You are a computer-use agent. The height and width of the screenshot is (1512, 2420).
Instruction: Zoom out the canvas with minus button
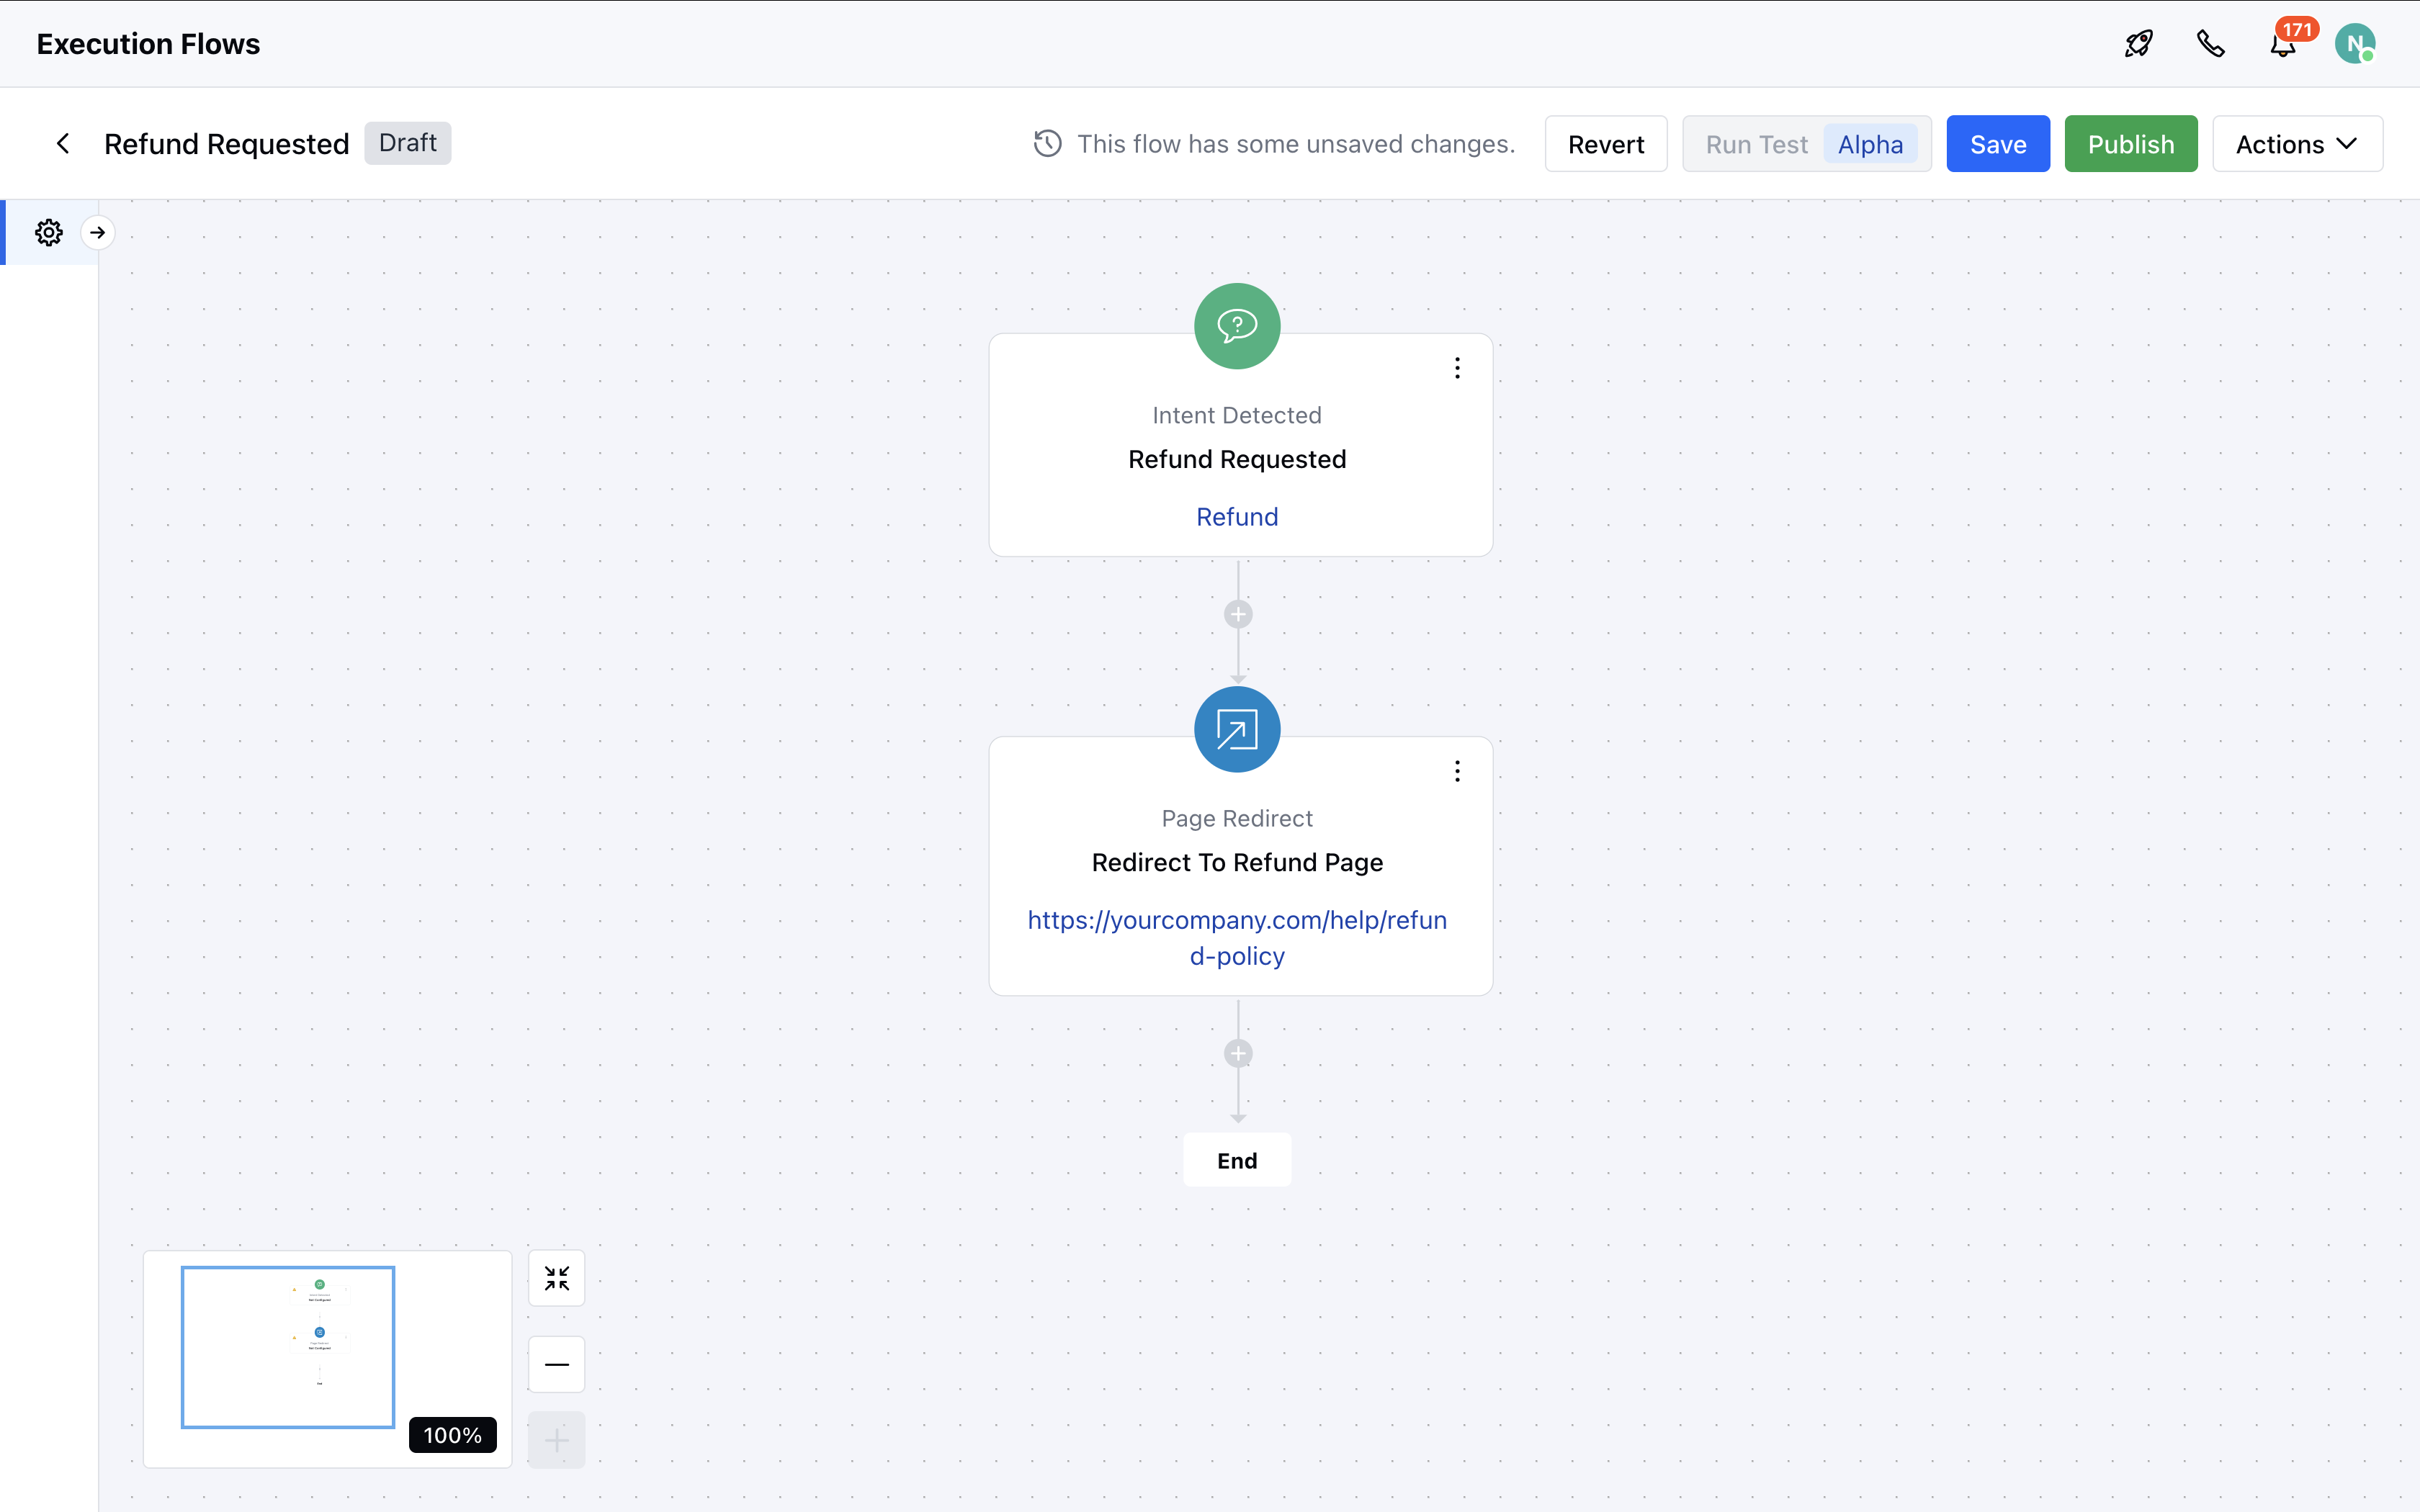(x=556, y=1364)
